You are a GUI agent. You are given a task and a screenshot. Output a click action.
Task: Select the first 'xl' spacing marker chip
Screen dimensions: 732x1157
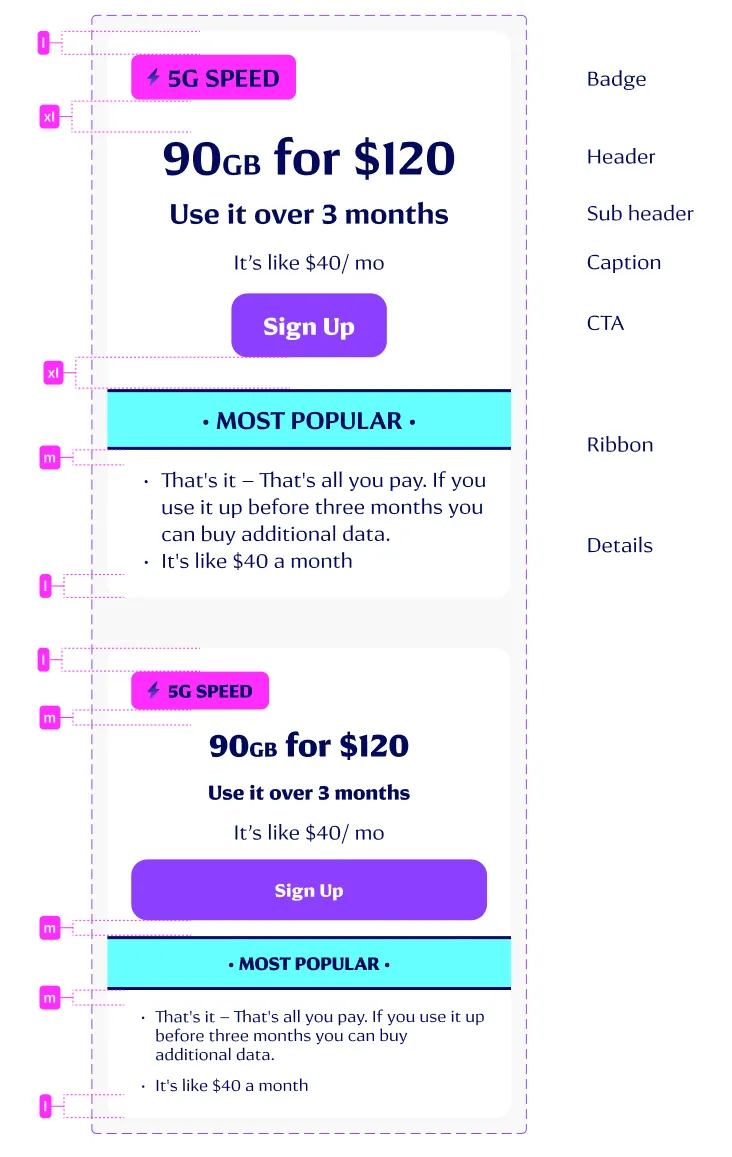click(x=48, y=117)
